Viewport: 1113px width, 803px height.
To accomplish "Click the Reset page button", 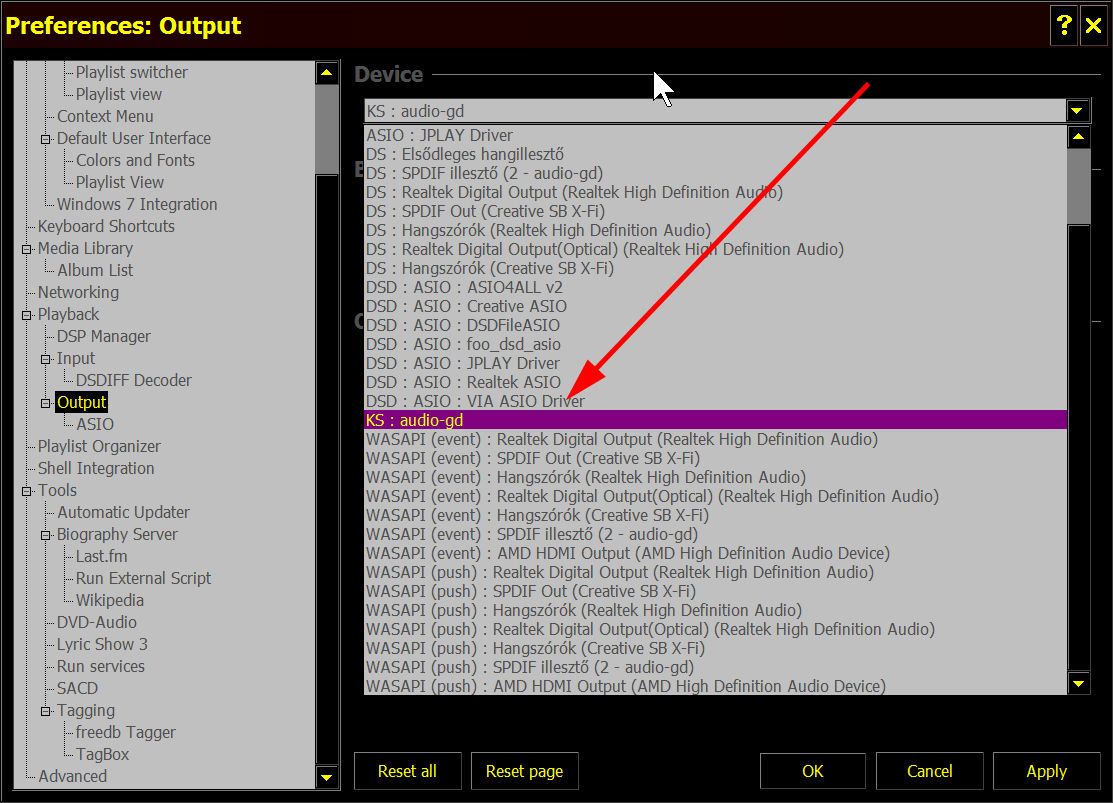I will pyautogui.click(x=525, y=771).
